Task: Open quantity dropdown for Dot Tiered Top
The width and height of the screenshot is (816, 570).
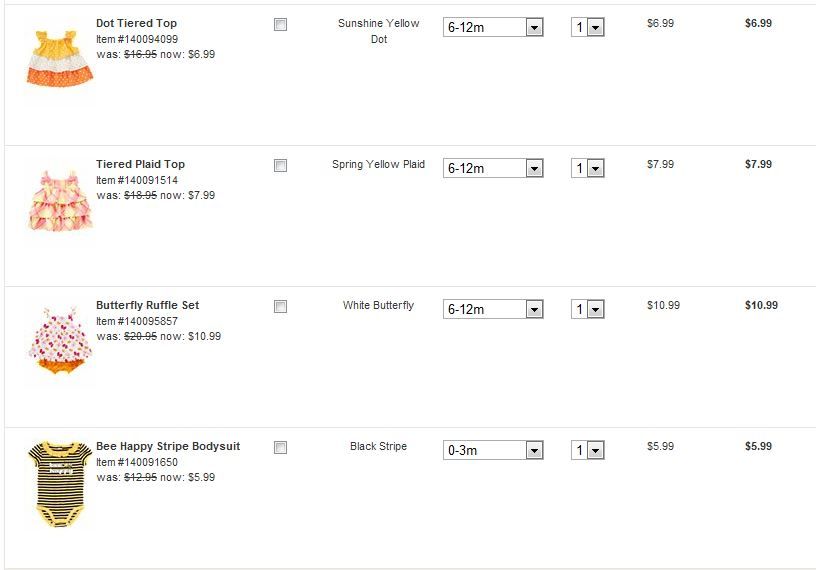Action: pyautogui.click(x=588, y=28)
